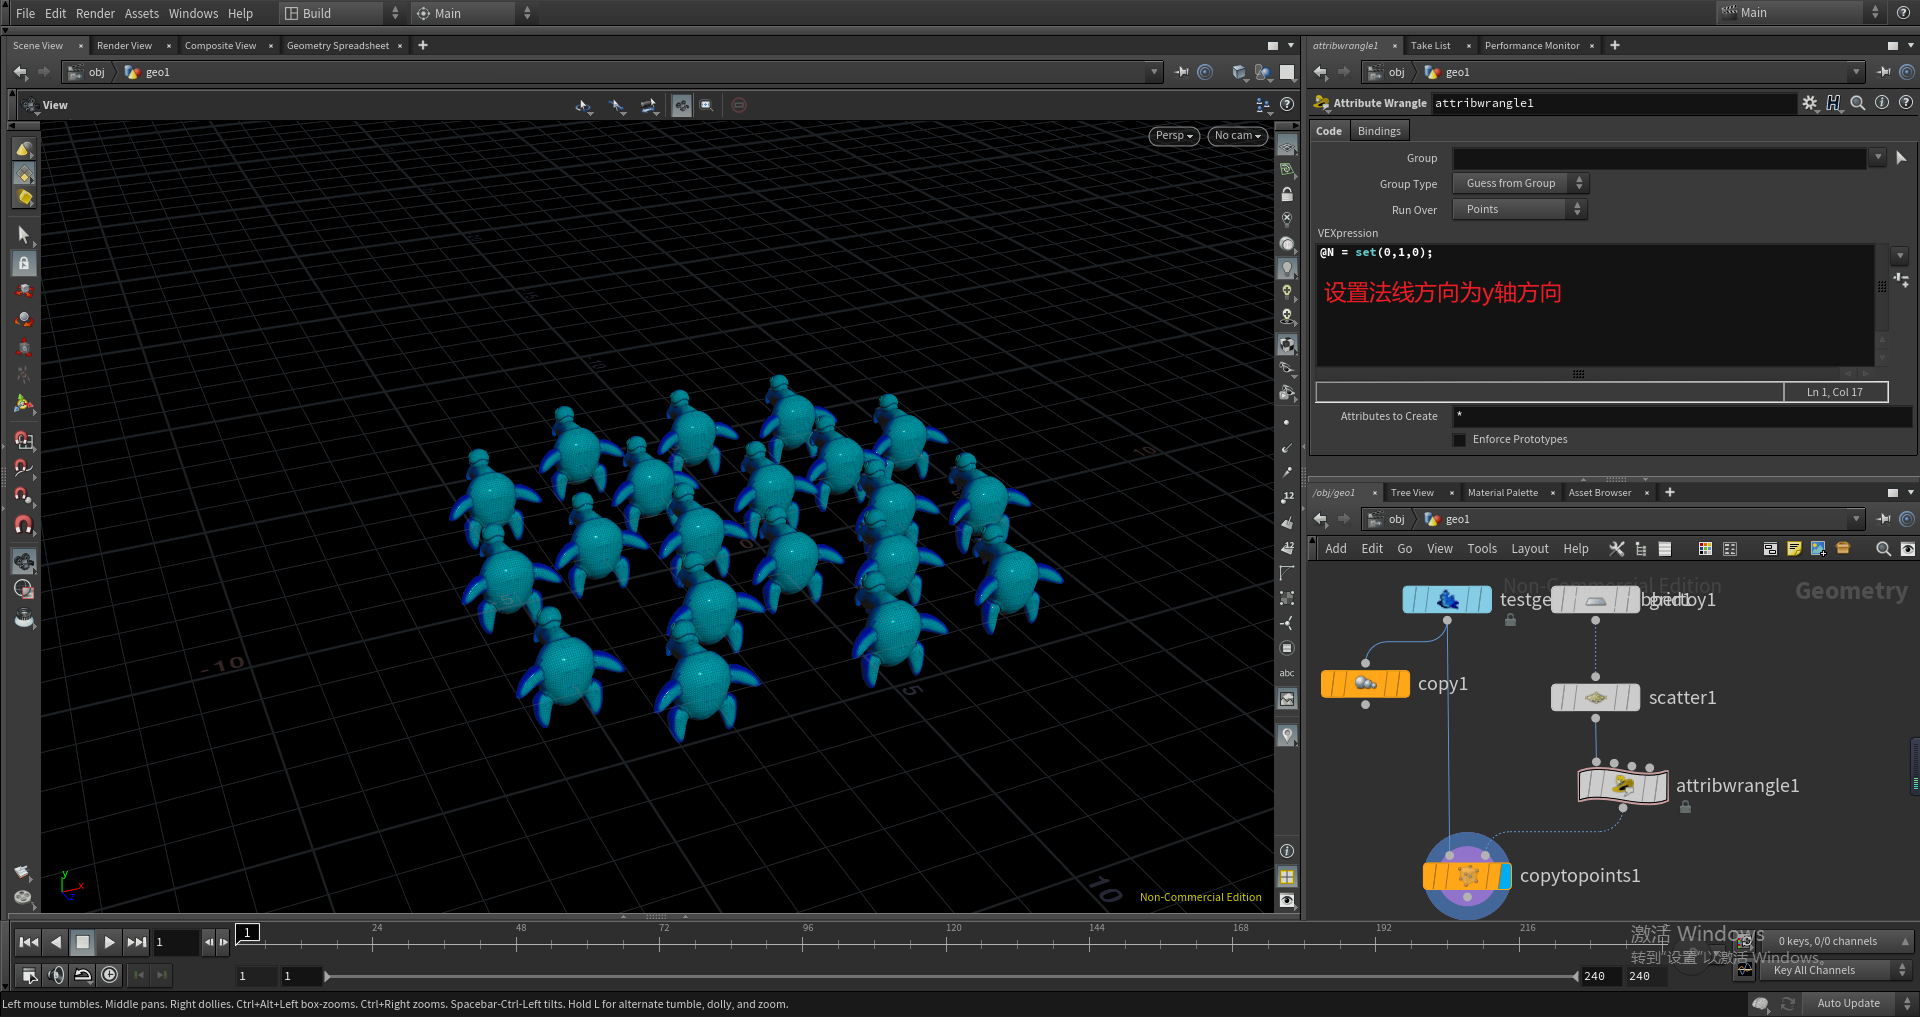The image size is (1920, 1017).
Task: Open the Run Over dropdown
Action: (1520, 210)
